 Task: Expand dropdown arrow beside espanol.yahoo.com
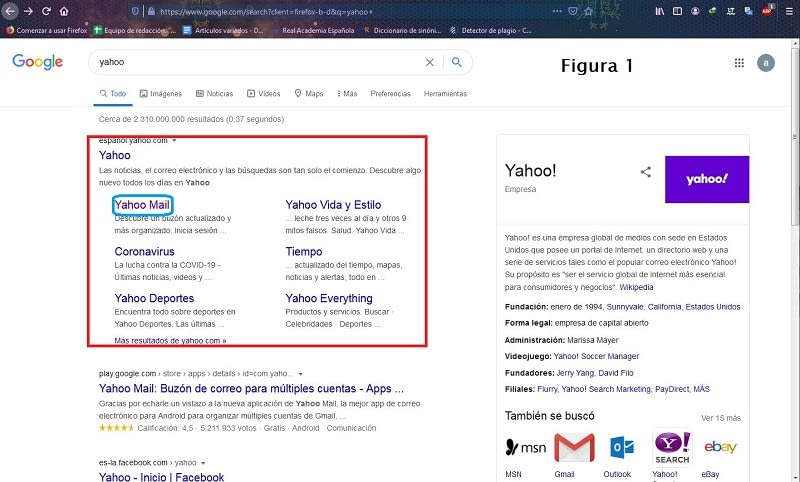[x=174, y=140]
